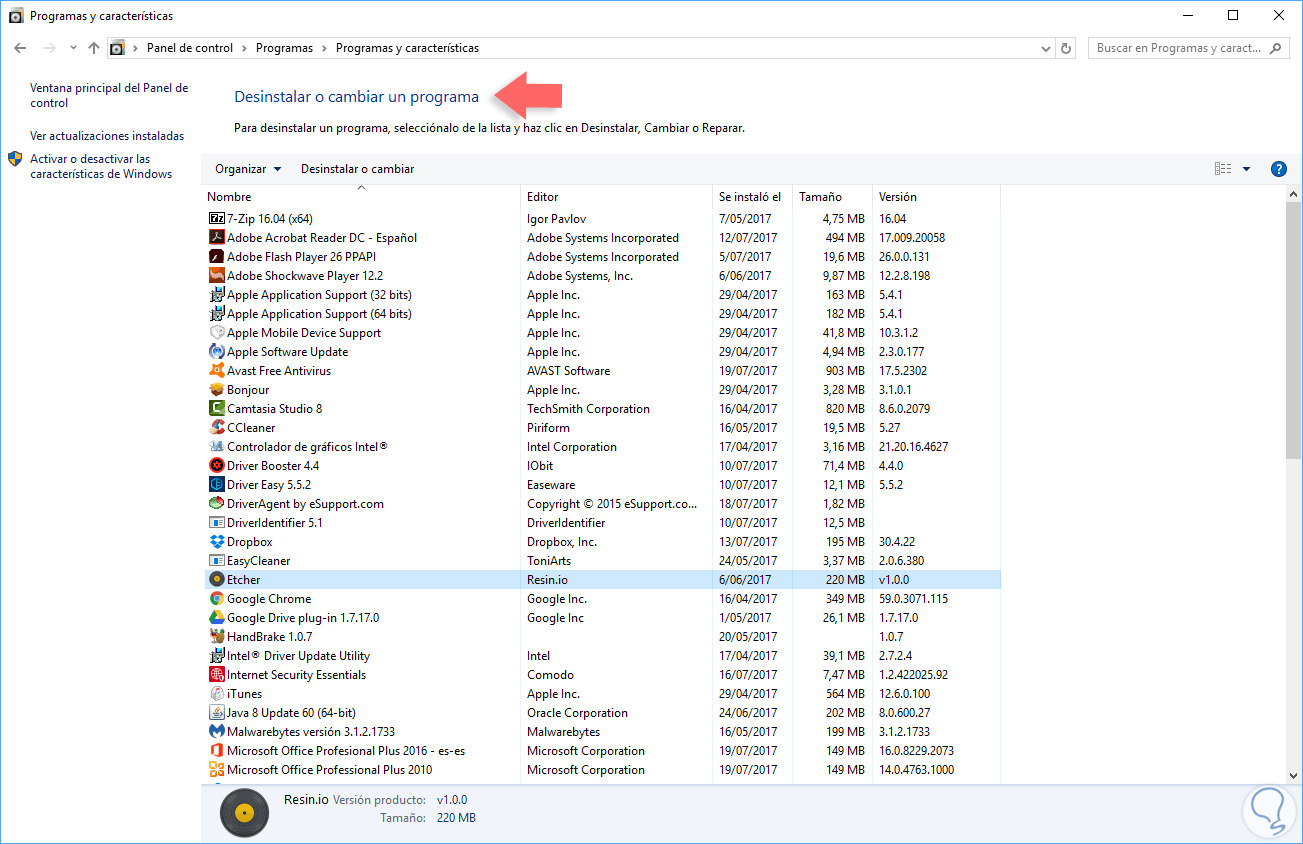Click the Programas breadcrumb
The image size is (1303, 844).
point(284,48)
